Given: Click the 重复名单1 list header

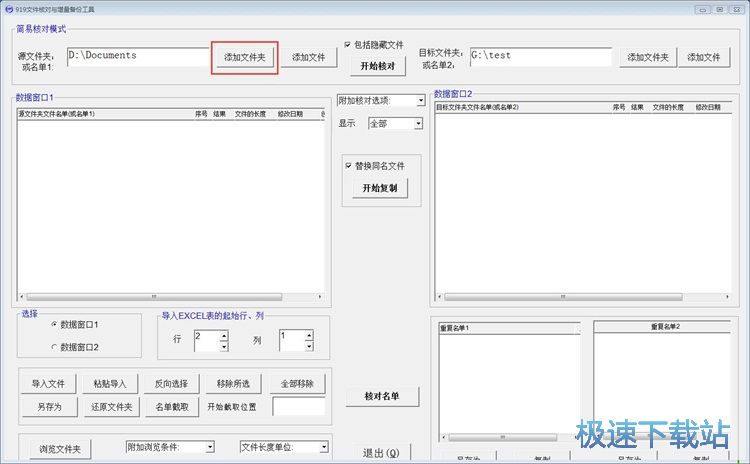Looking at the screenshot, I should (509, 328).
